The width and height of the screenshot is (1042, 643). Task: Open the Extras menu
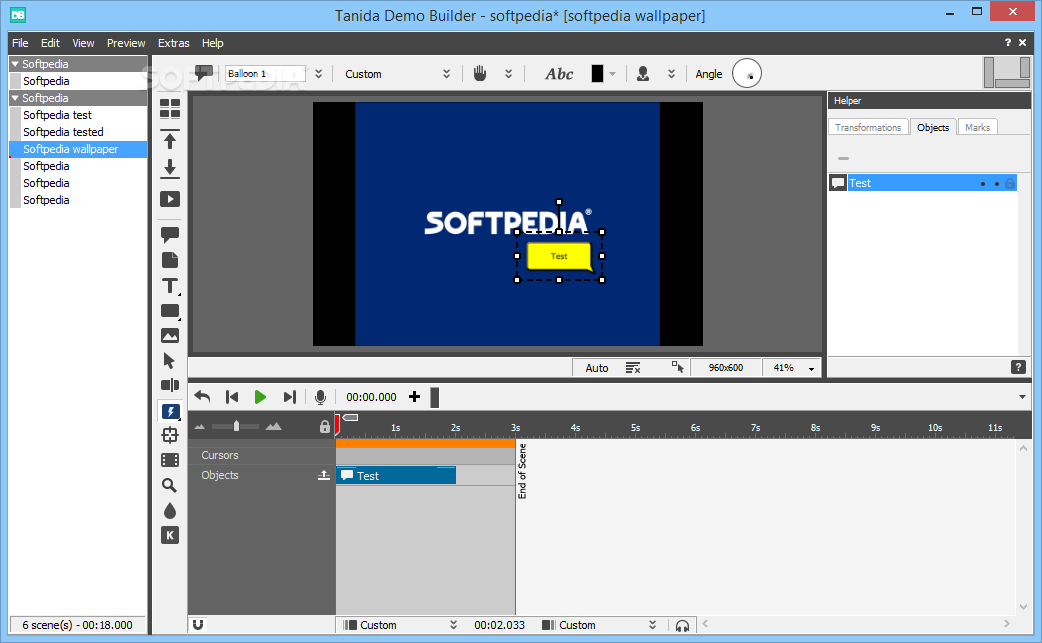(173, 43)
